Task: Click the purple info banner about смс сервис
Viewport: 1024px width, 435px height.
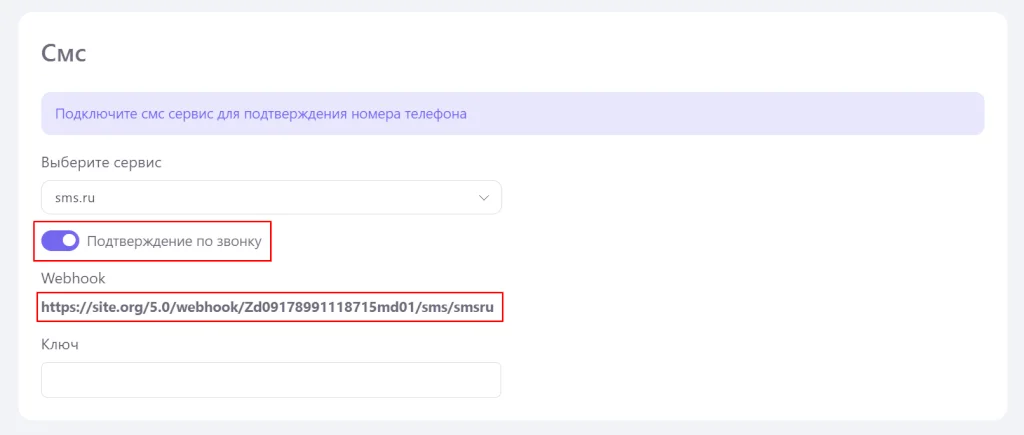Action: pos(513,114)
